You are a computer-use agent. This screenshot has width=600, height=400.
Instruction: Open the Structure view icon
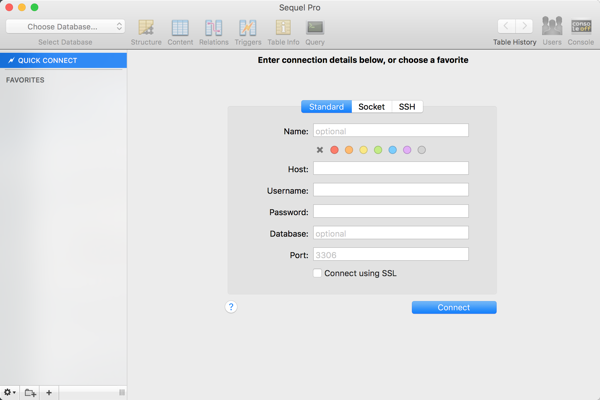click(146, 28)
